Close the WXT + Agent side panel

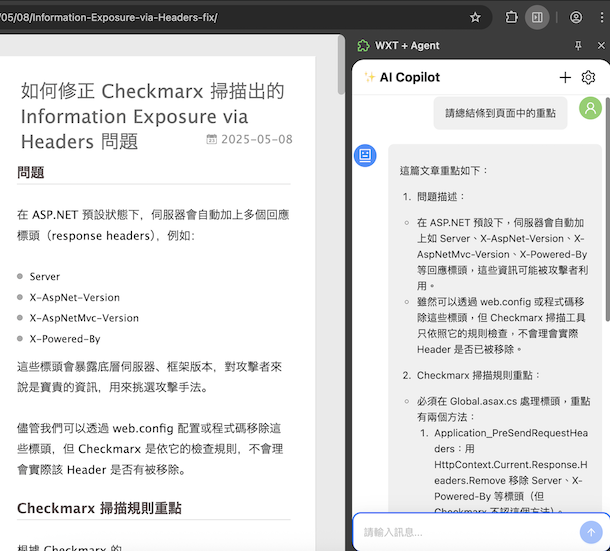(x=601, y=46)
